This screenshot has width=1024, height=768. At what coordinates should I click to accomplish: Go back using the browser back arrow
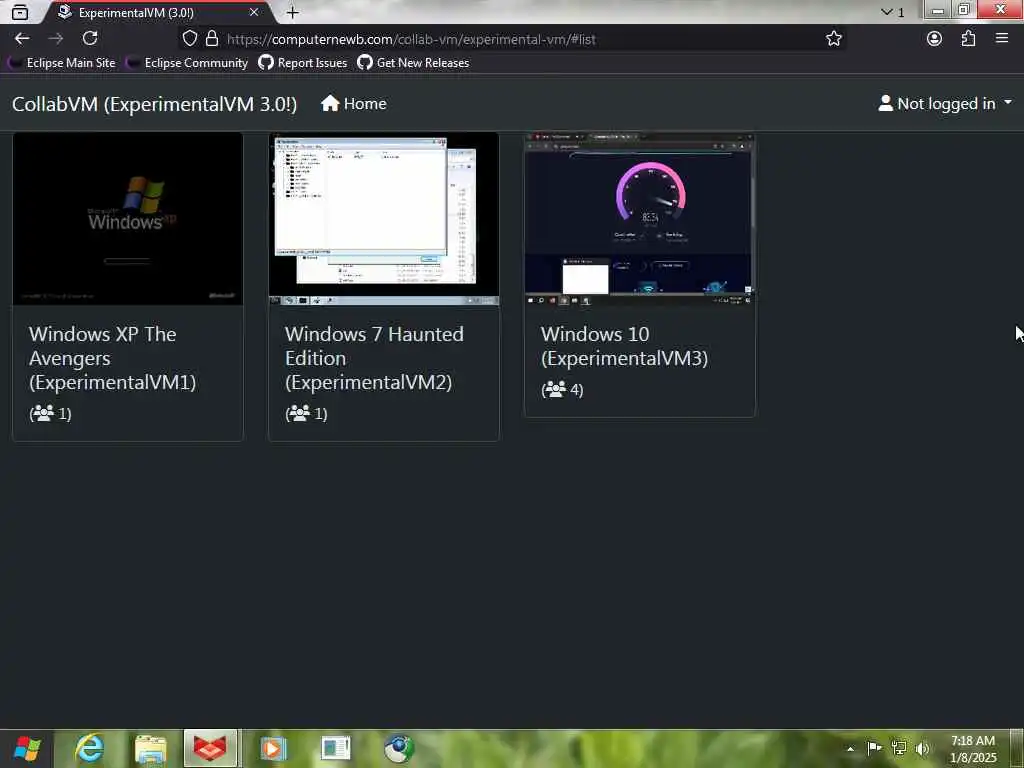(x=22, y=39)
